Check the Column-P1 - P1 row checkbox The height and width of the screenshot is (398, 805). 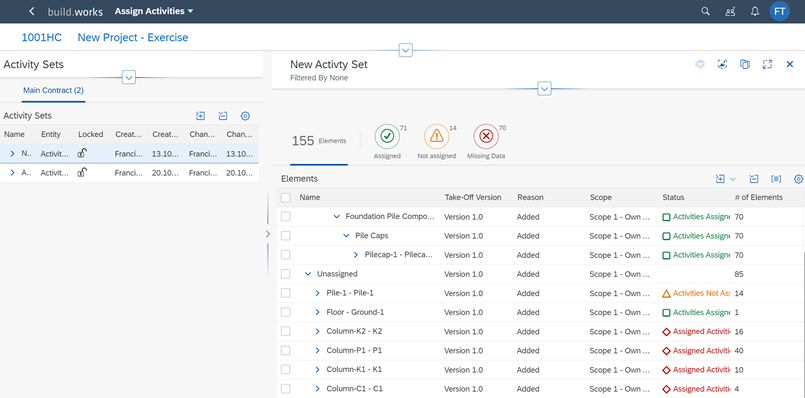(285, 350)
